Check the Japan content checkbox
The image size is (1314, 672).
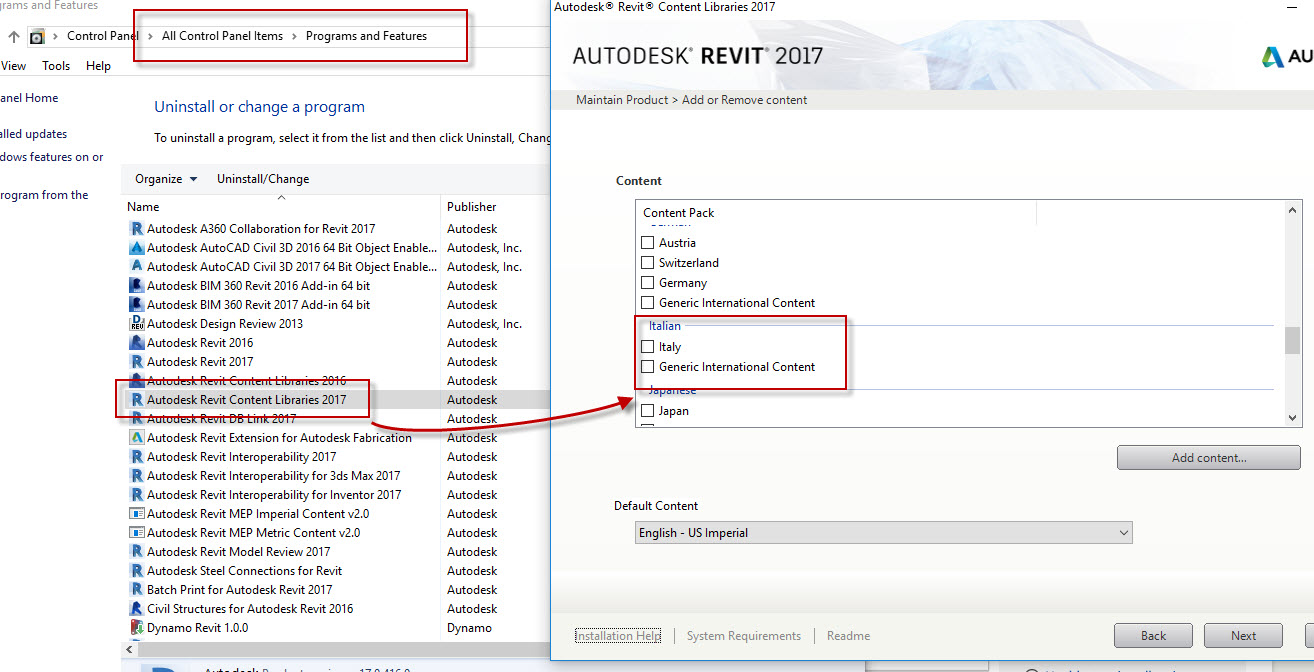click(647, 410)
